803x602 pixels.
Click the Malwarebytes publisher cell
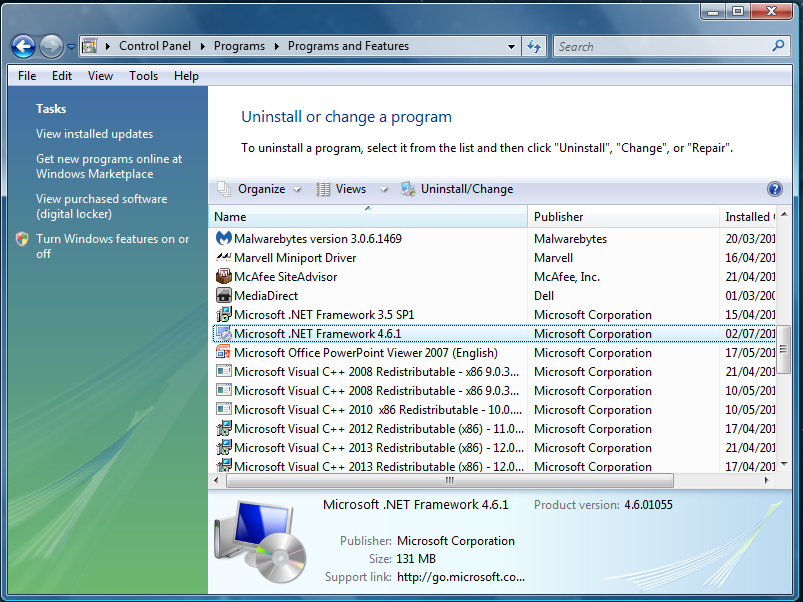(570, 239)
